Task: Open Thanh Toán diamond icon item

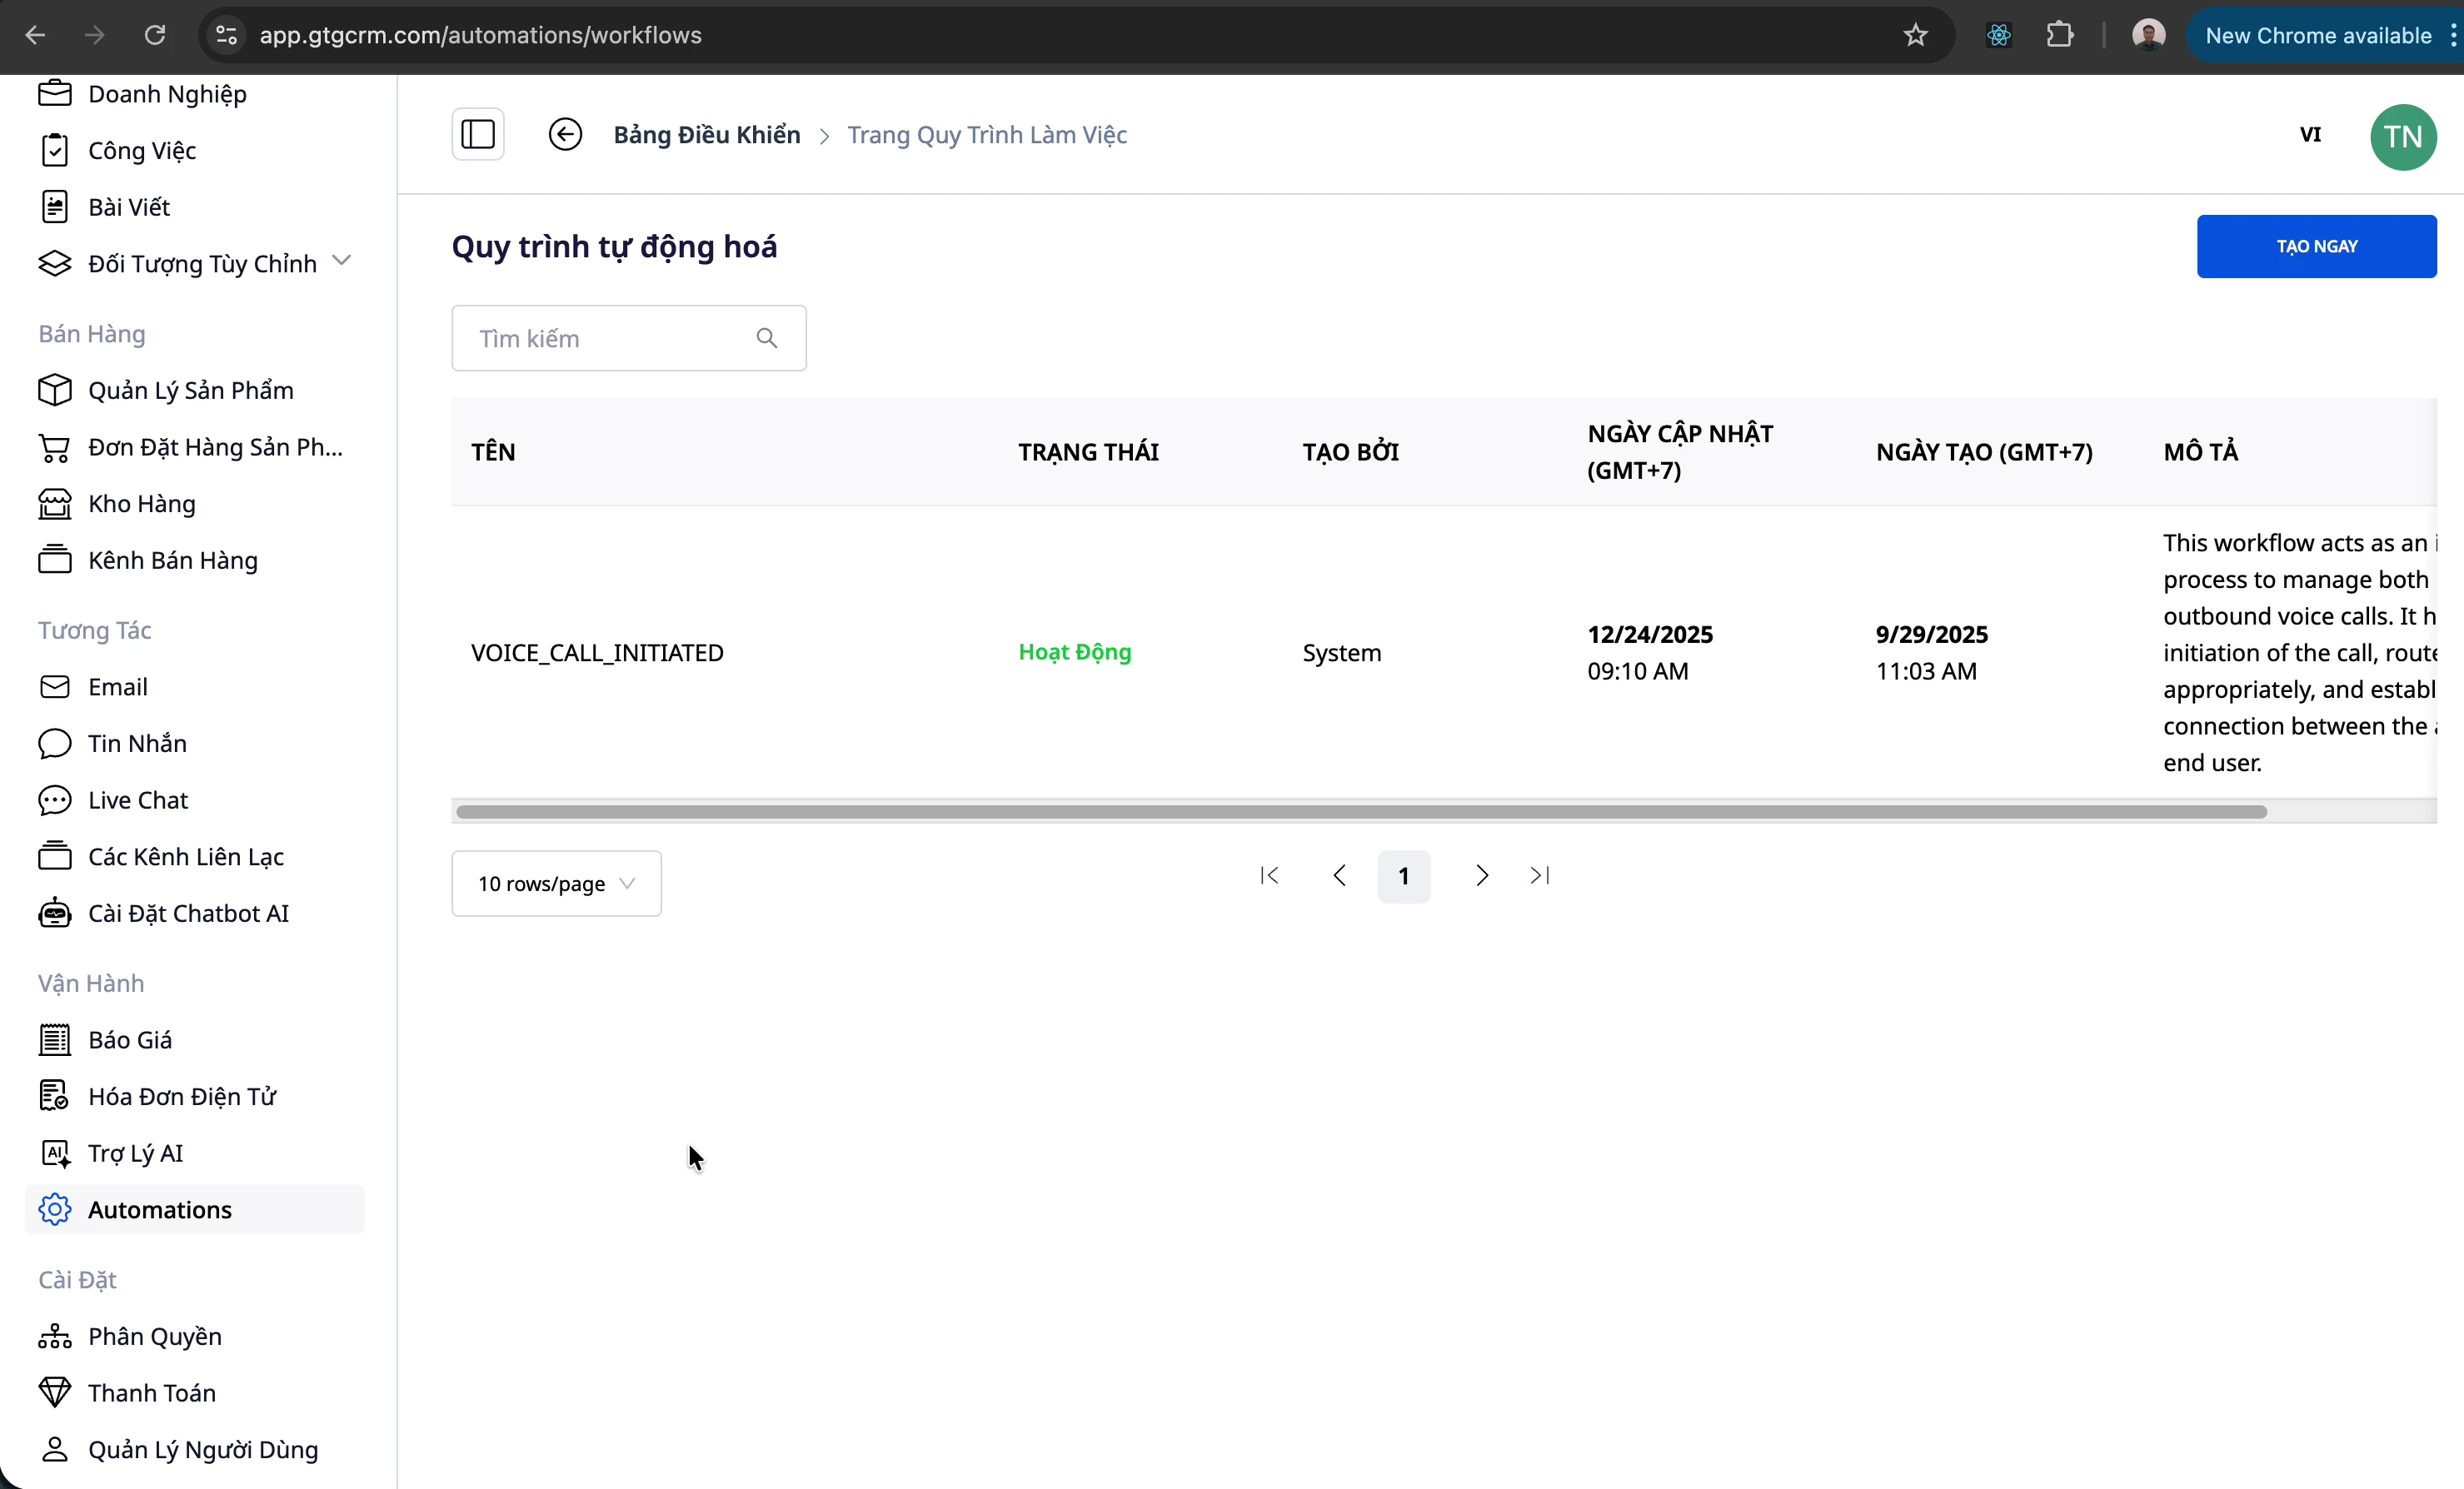Action: (x=54, y=1392)
